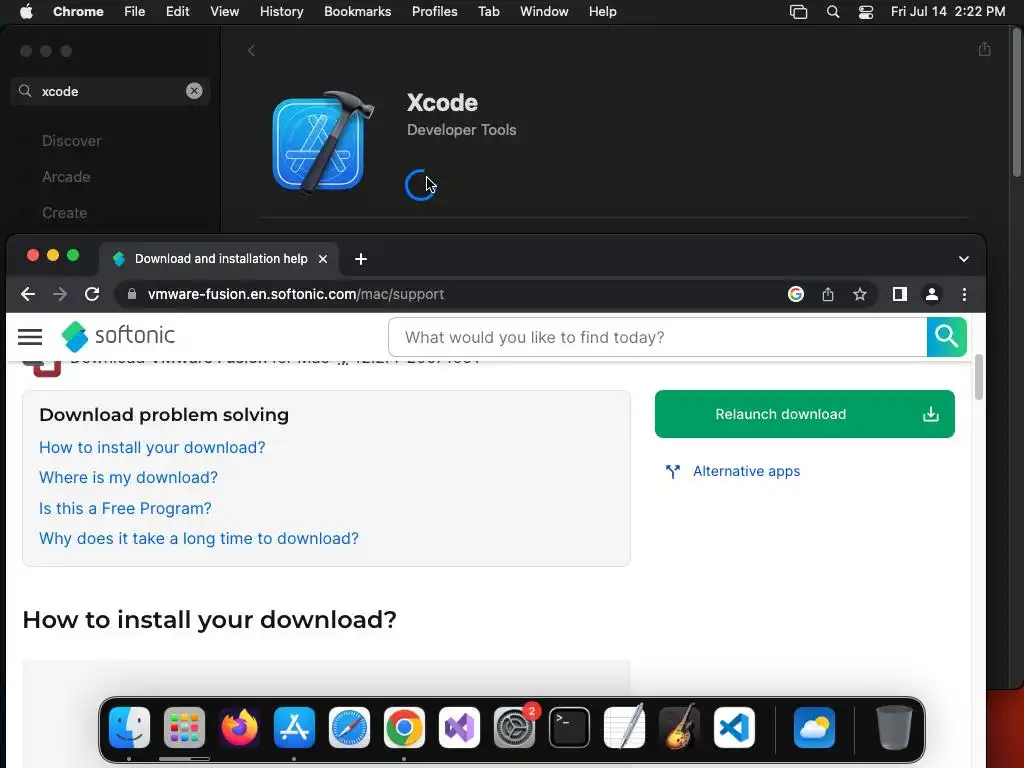The width and height of the screenshot is (1024, 768).
Task: Launch Firefox from the dock
Action: [239, 727]
